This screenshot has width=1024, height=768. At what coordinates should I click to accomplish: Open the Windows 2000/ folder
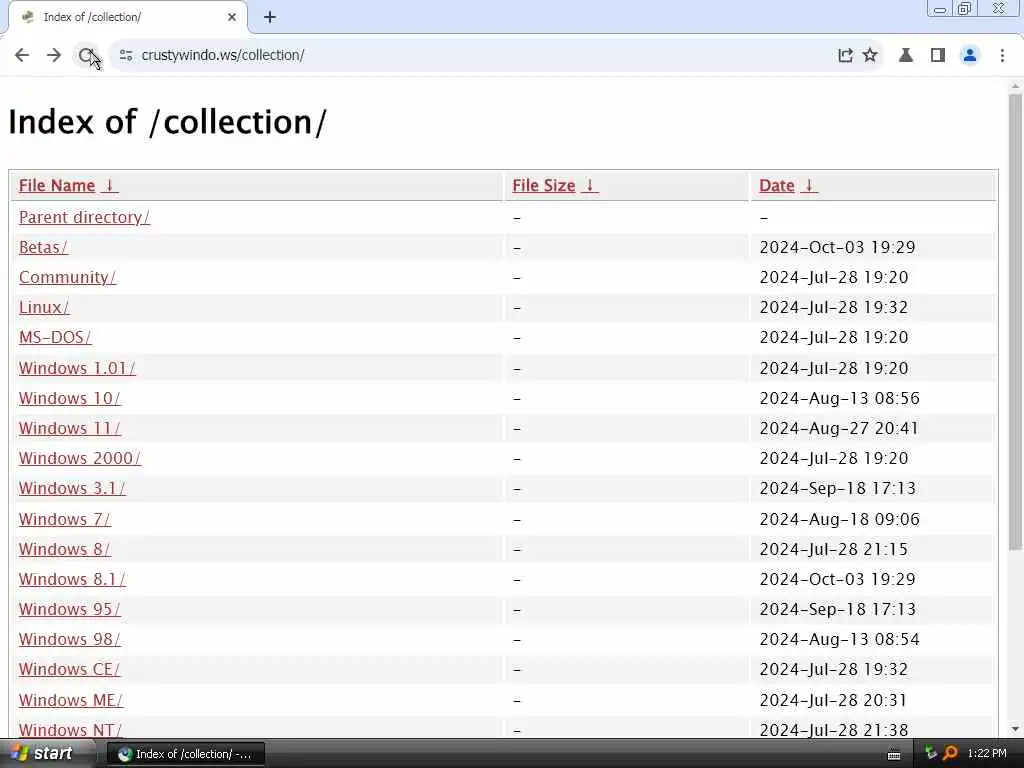pos(80,458)
